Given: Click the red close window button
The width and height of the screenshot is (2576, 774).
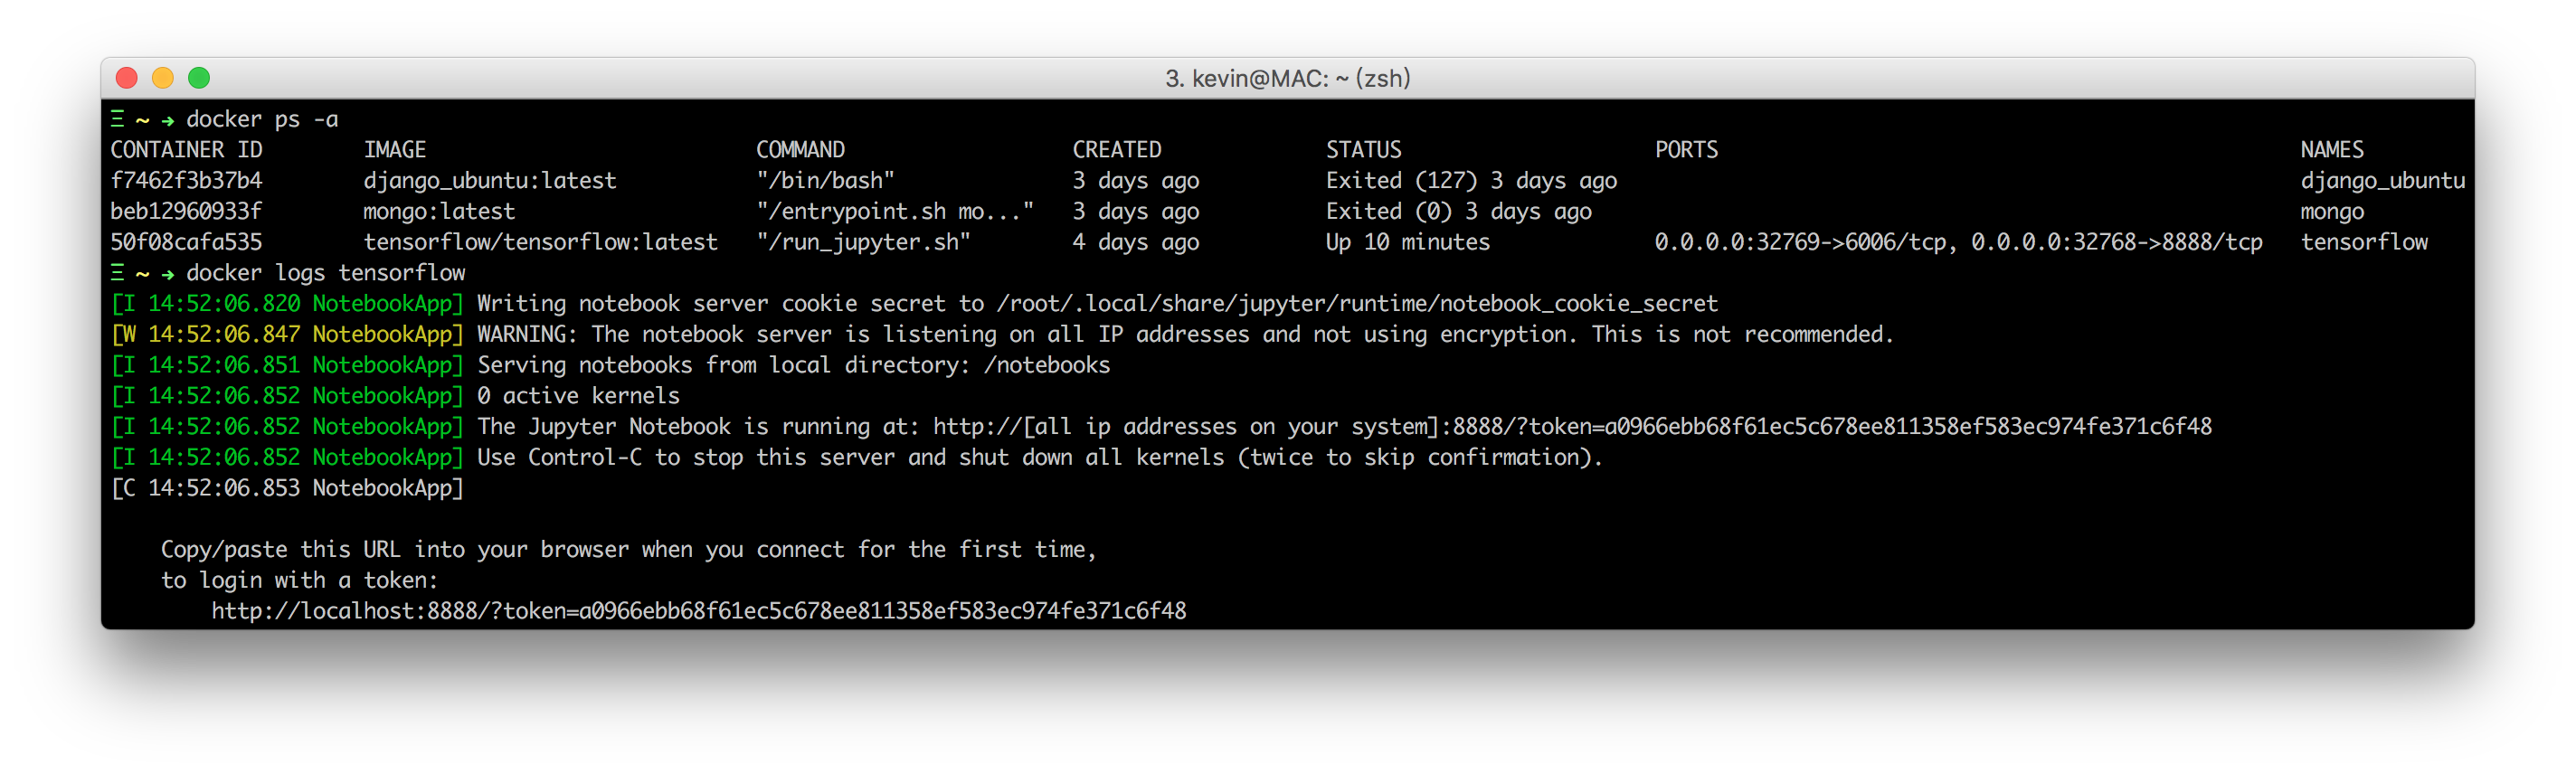Looking at the screenshot, I should point(127,78).
